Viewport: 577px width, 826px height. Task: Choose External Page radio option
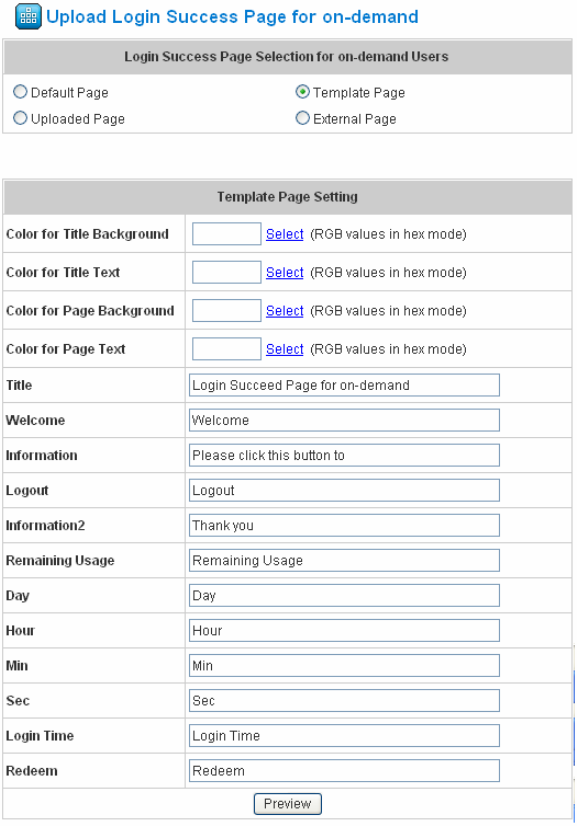click(302, 118)
